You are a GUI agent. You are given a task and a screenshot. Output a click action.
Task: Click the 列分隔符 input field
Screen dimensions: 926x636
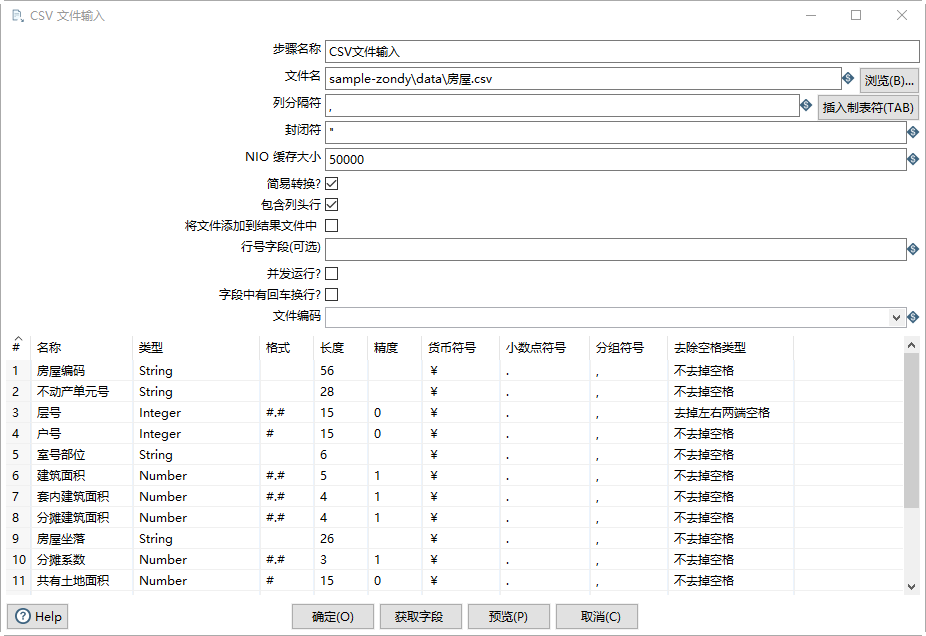click(x=562, y=106)
